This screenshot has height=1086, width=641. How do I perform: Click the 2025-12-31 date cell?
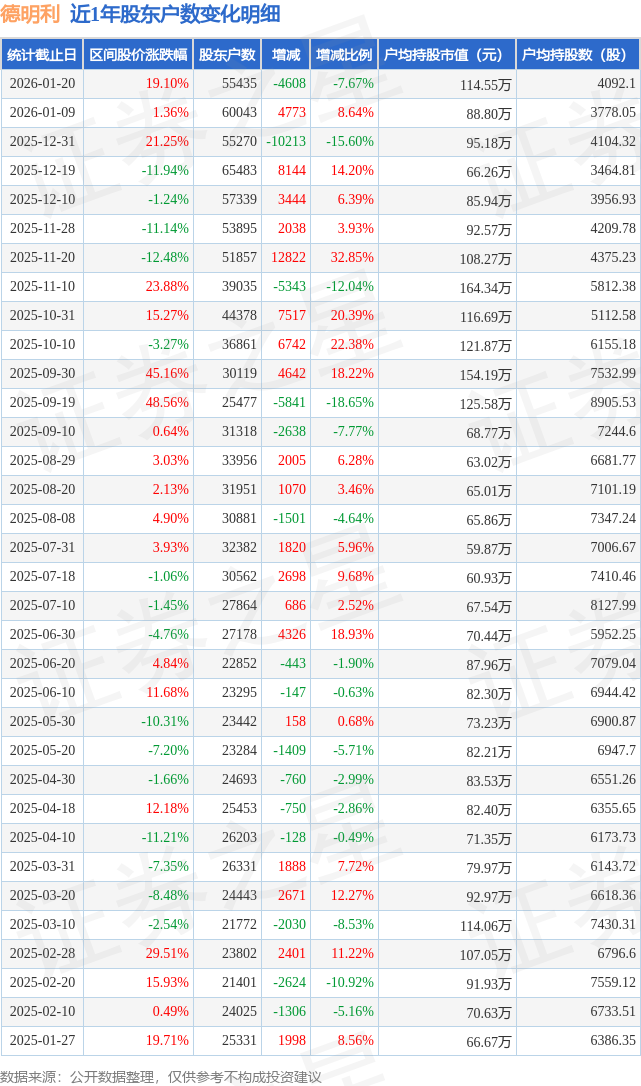tap(42, 142)
